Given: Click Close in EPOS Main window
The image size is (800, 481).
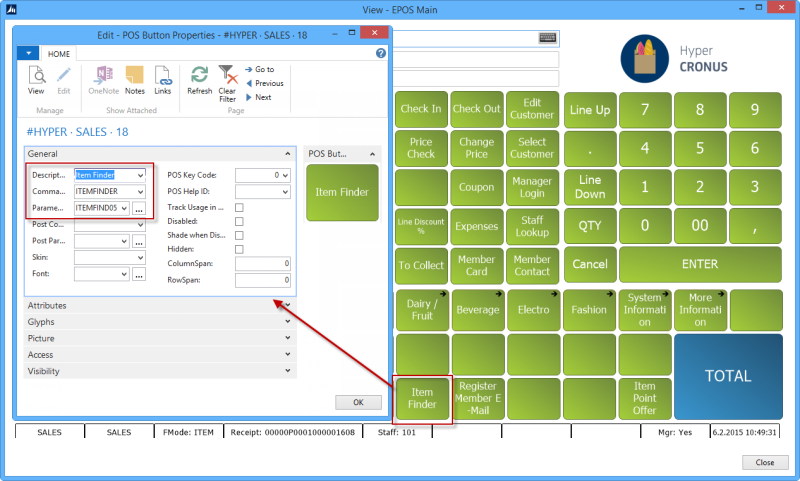Looking at the screenshot, I should tap(765, 462).
